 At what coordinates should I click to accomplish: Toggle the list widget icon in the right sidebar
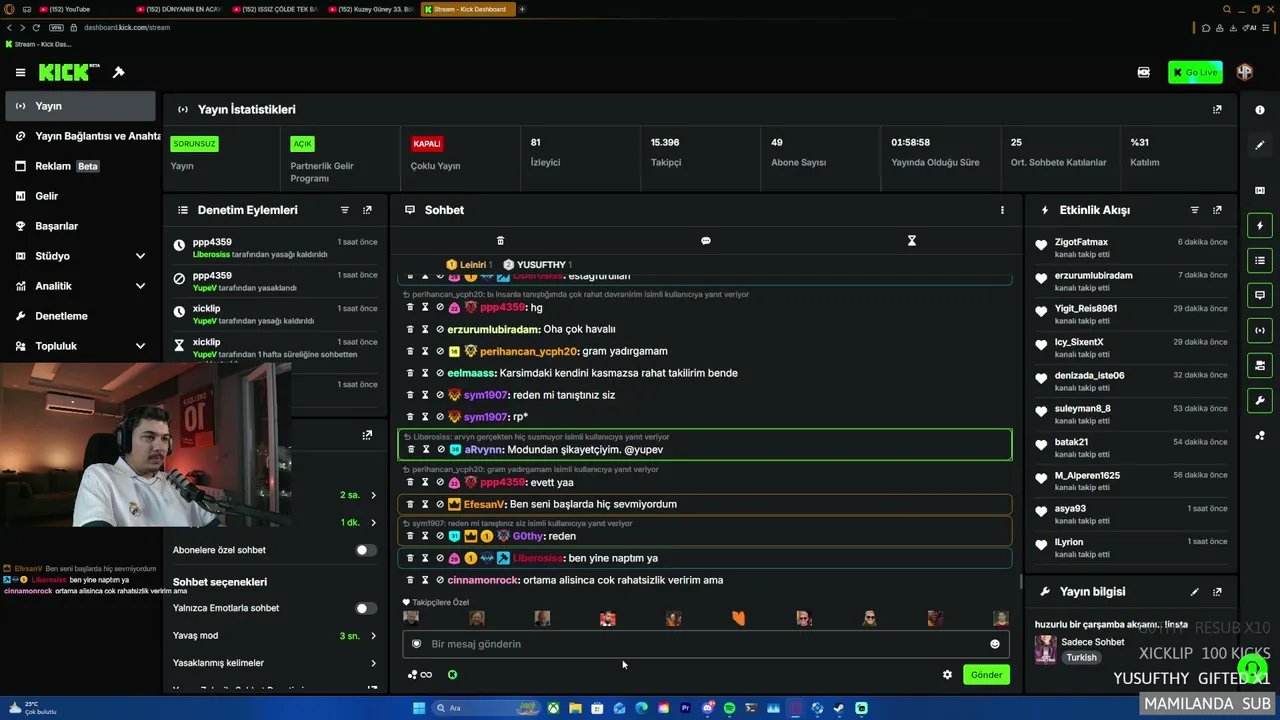coord(1260,261)
